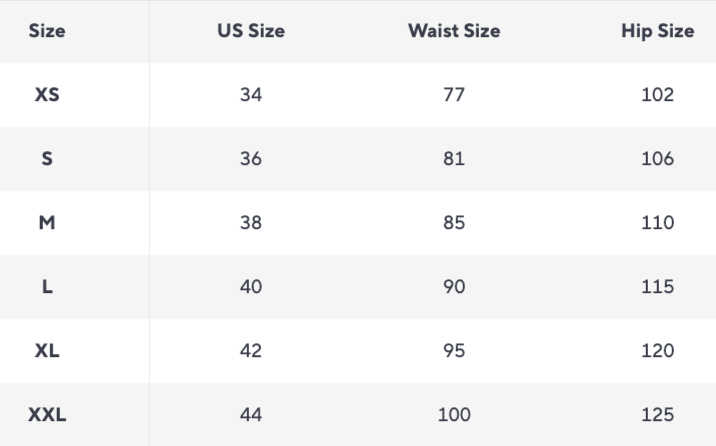Image resolution: width=716 pixels, height=446 pixels.
Task: Select the XXL size row label
Action: click(47, 415)
